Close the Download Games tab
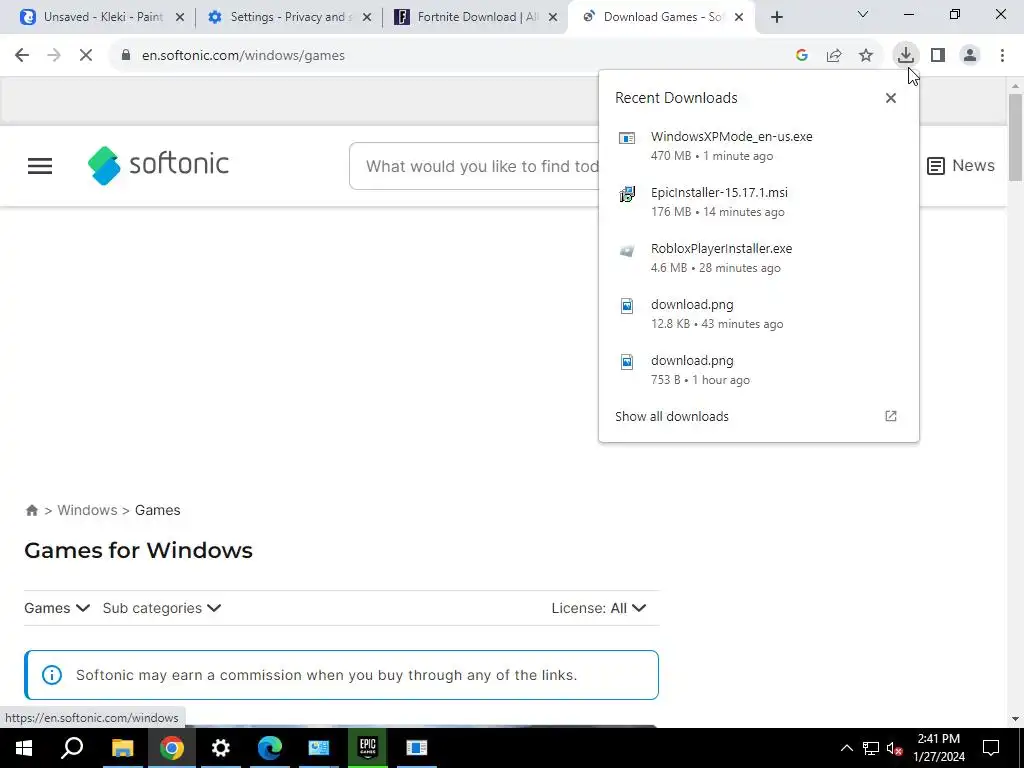The width and height of the screenshot is (1024, 768). click(739, 18)
